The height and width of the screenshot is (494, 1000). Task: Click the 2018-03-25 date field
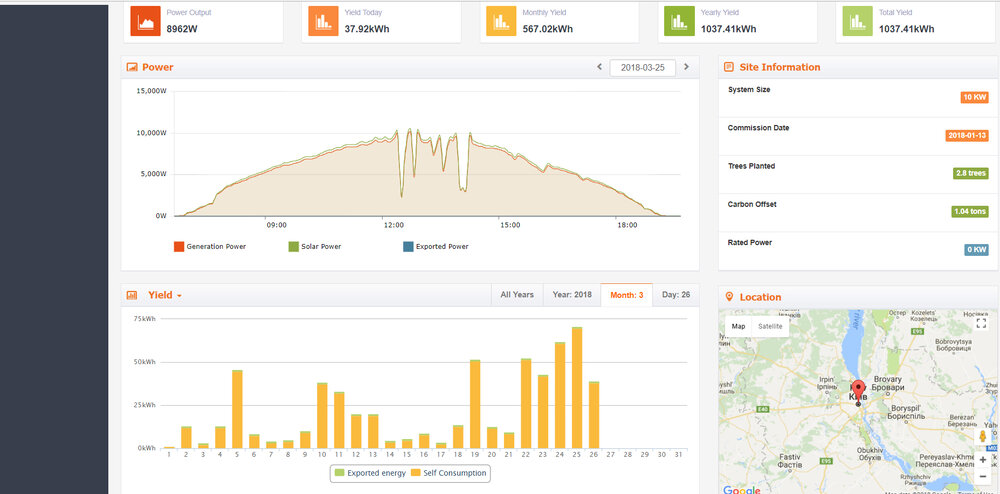642,67
